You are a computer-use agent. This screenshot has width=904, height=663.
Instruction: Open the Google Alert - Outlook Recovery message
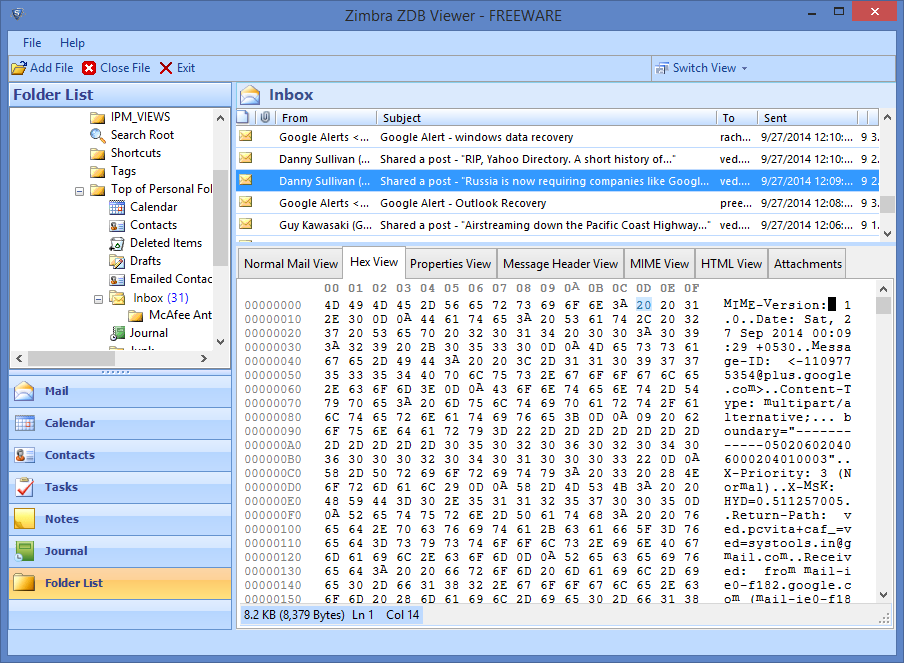point(558,203)
